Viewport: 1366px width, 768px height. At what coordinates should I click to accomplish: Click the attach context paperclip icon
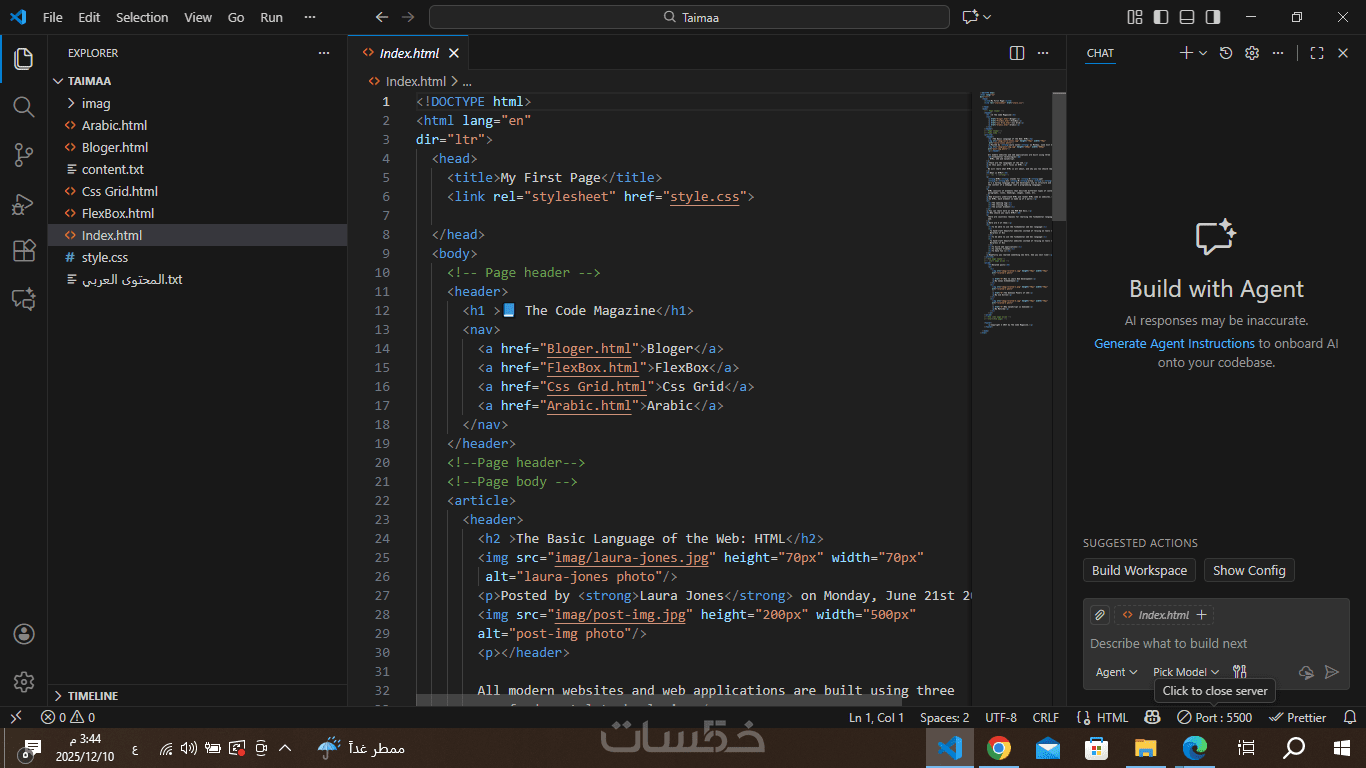coord(1099,615)
